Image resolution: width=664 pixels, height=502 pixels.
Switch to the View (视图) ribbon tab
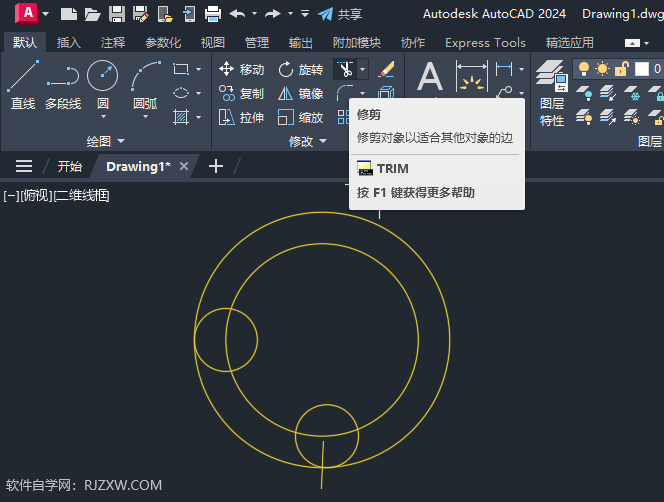click(213, 42)
